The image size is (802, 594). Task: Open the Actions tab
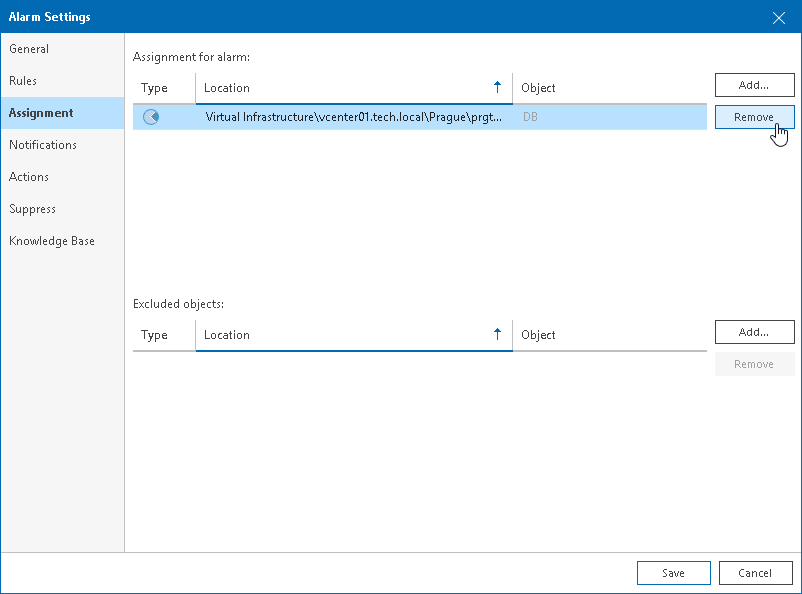coord(29,177)
